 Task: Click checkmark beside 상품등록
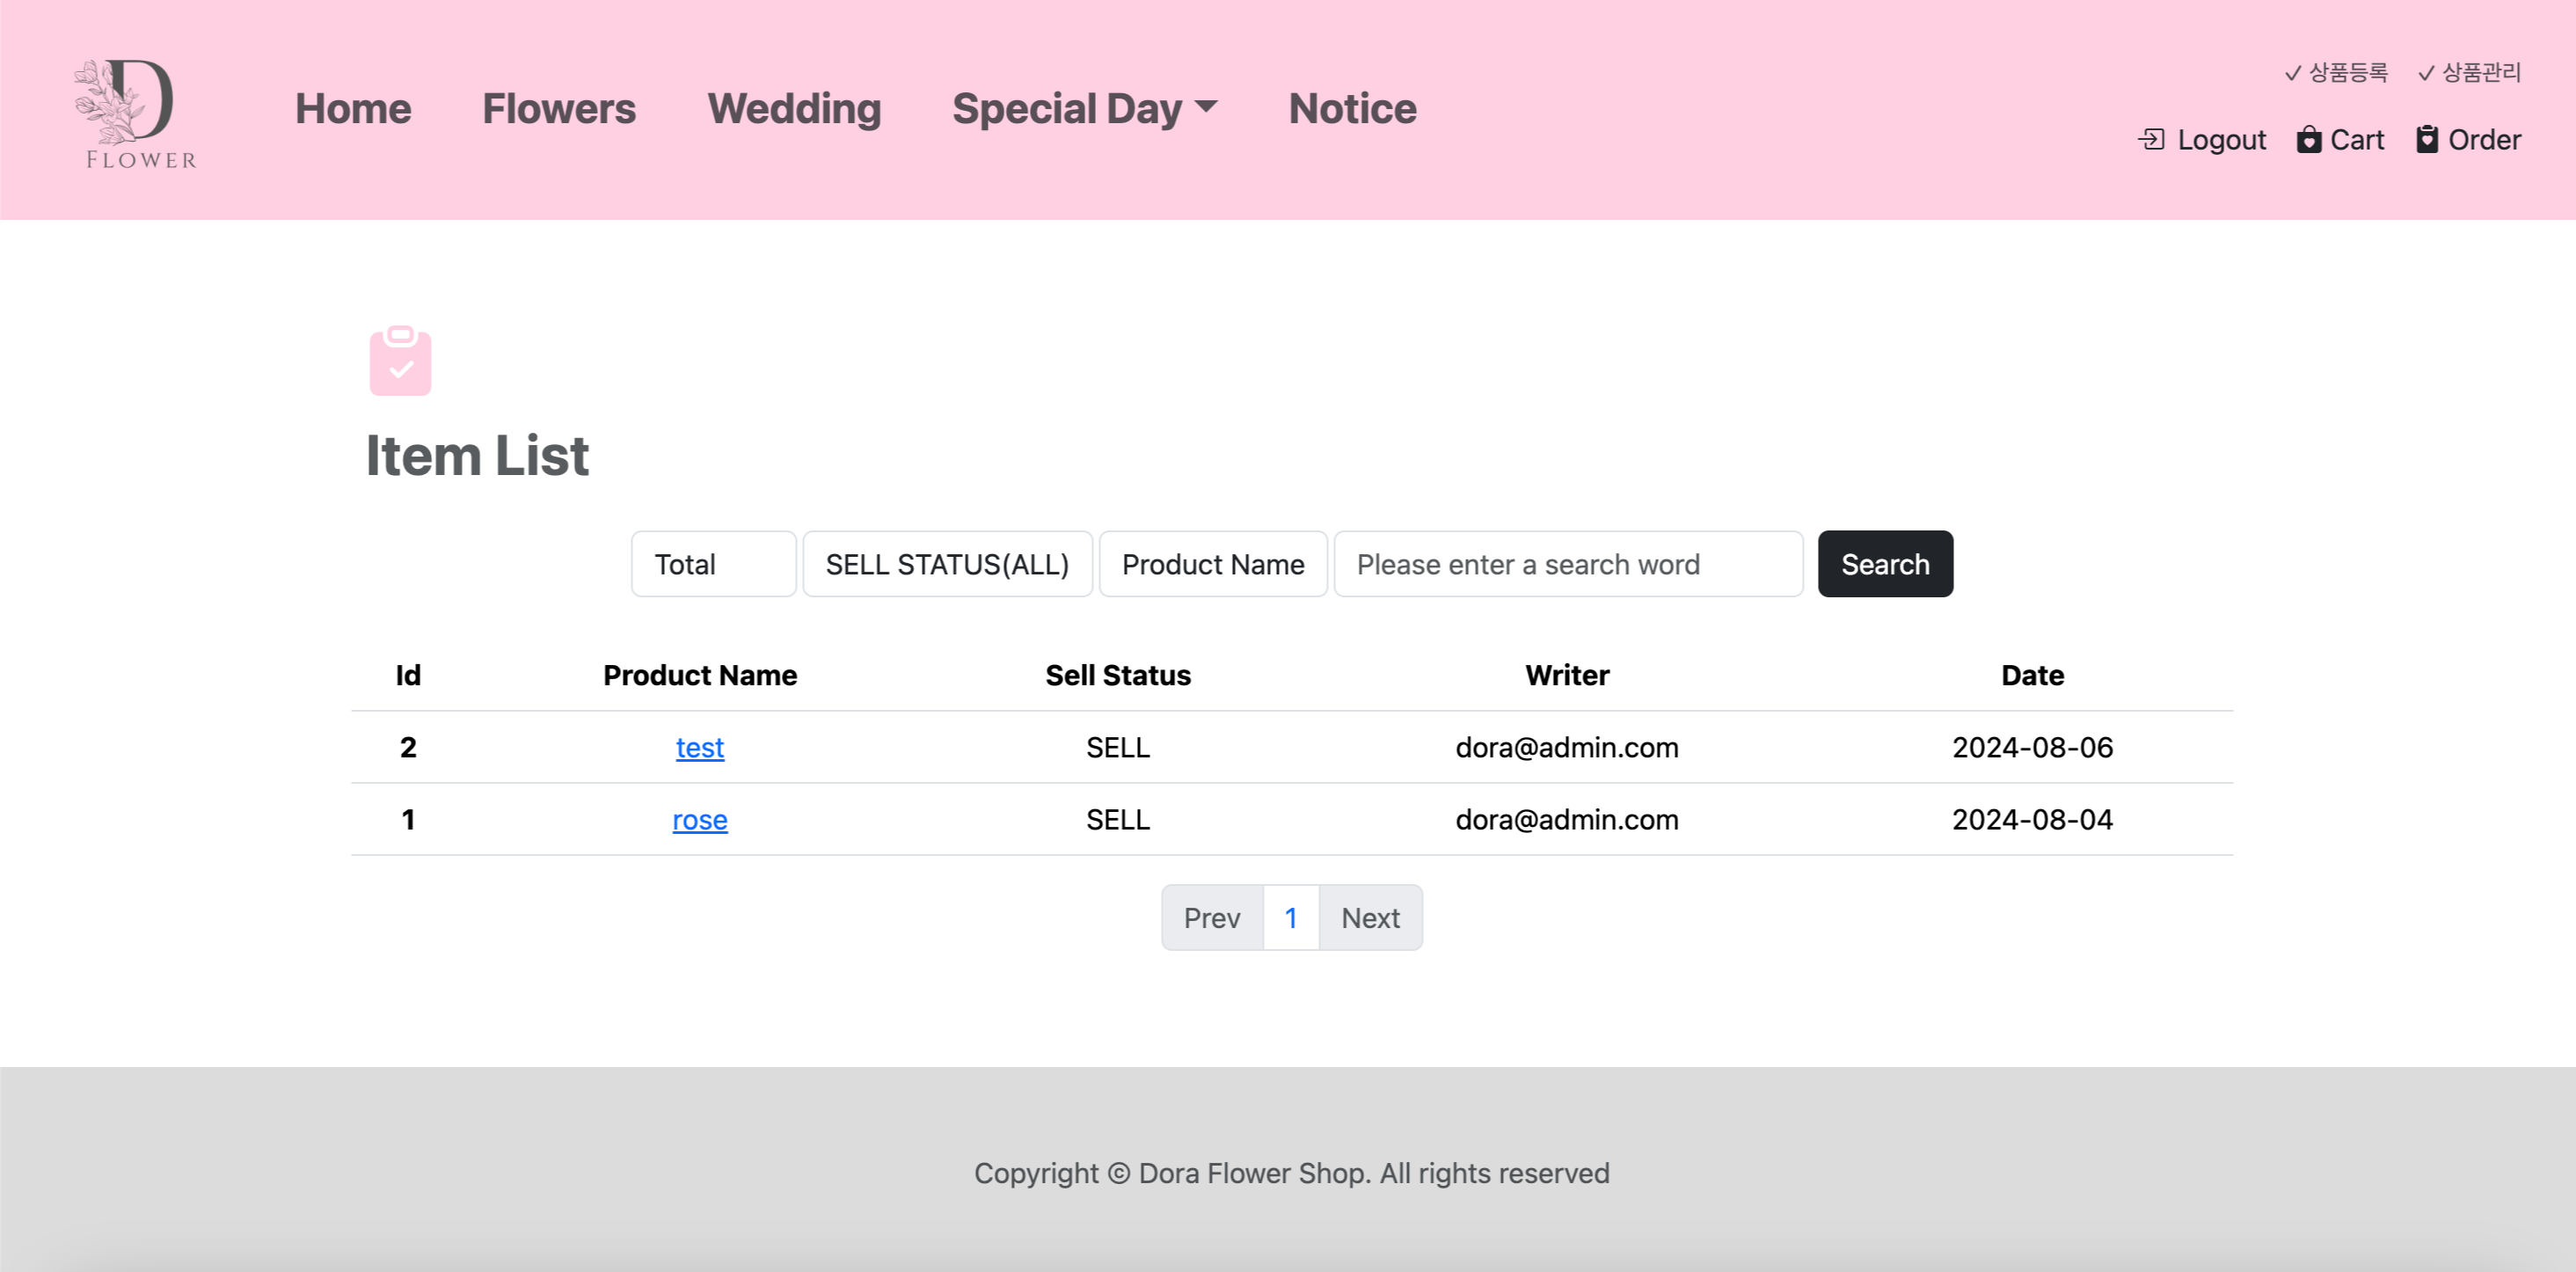point(2293,74)
